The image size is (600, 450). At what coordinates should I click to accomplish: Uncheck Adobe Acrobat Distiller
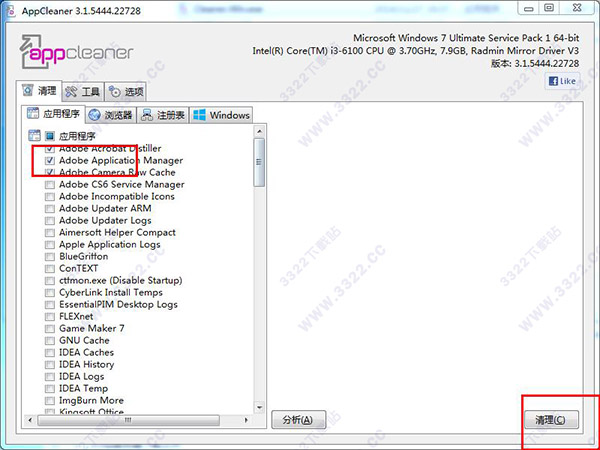coord(50,148)
